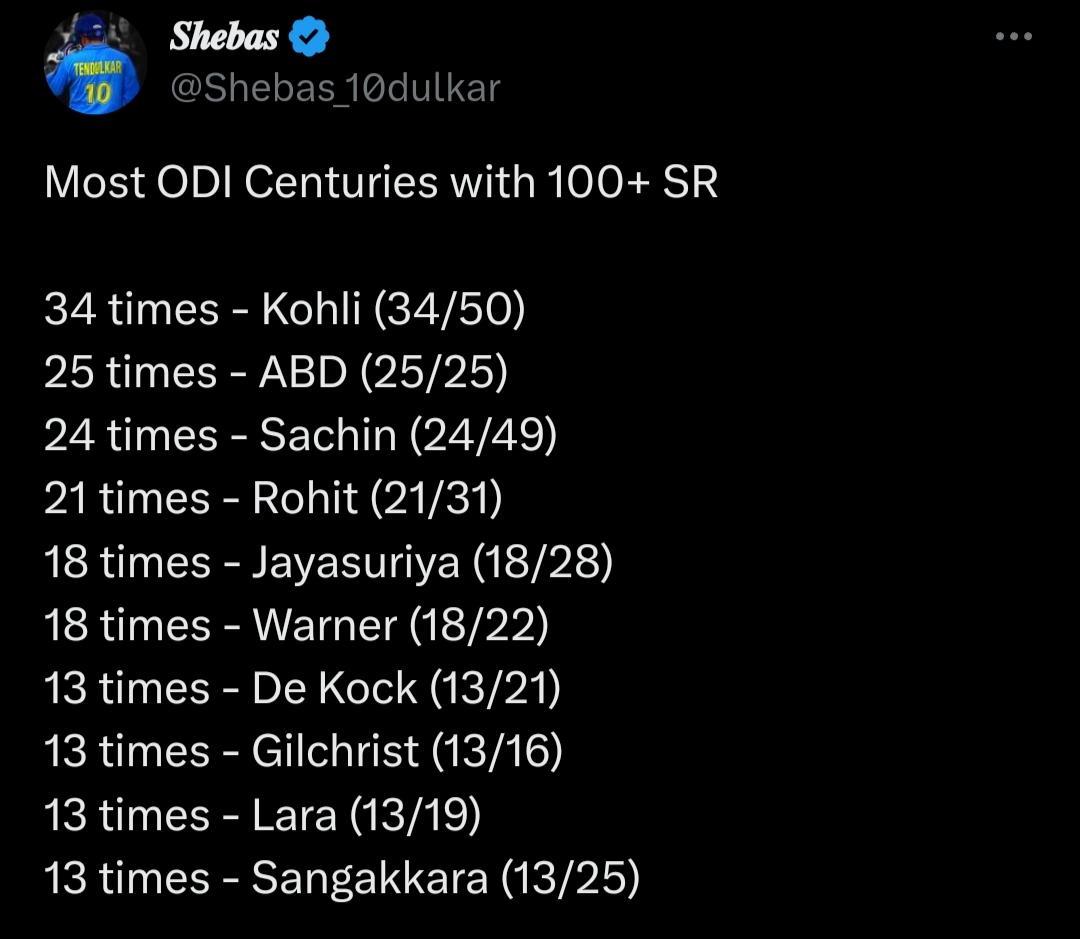Click the Rohit (21/31) line
Image resolution: width=1080 pixels, height=939 pixels.
273,498
